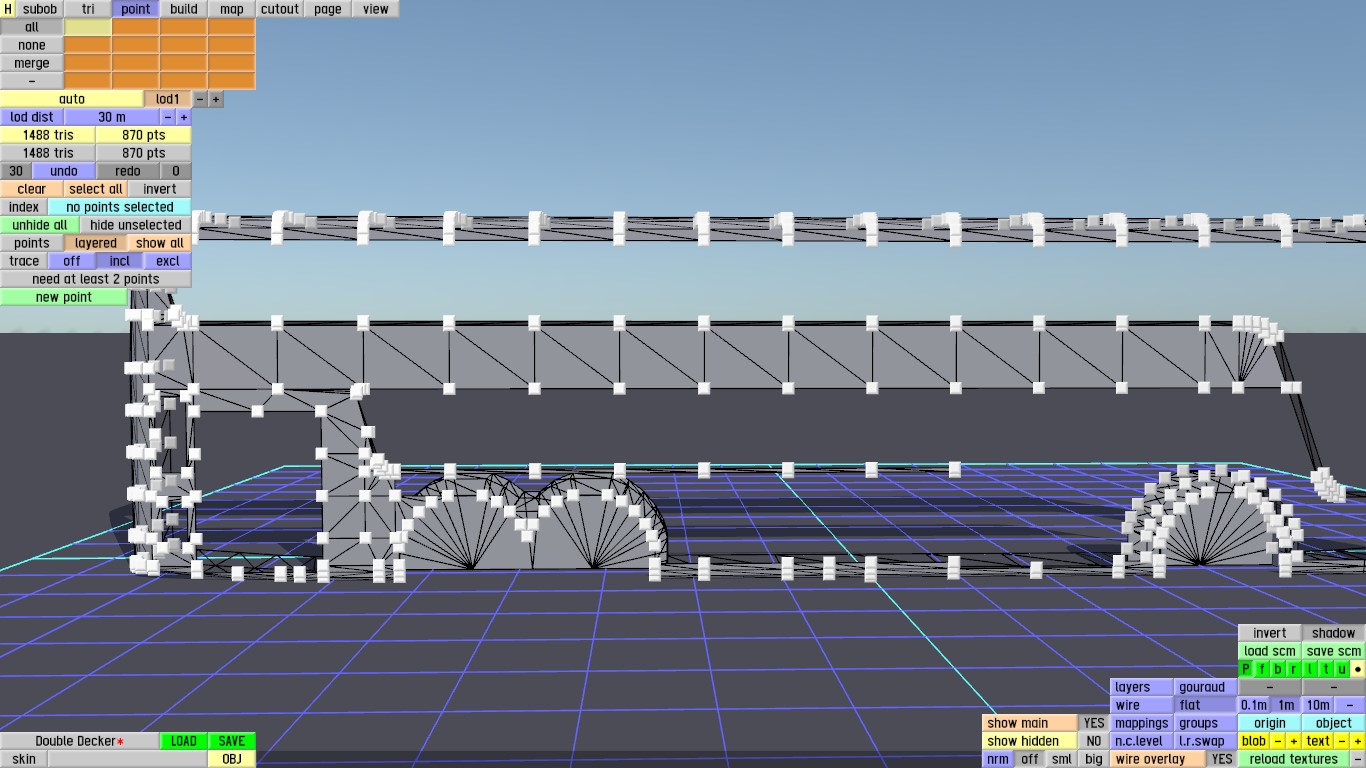1366x768 pixels.
Task: Clear the point selection
Action: (x=32, y=189)
